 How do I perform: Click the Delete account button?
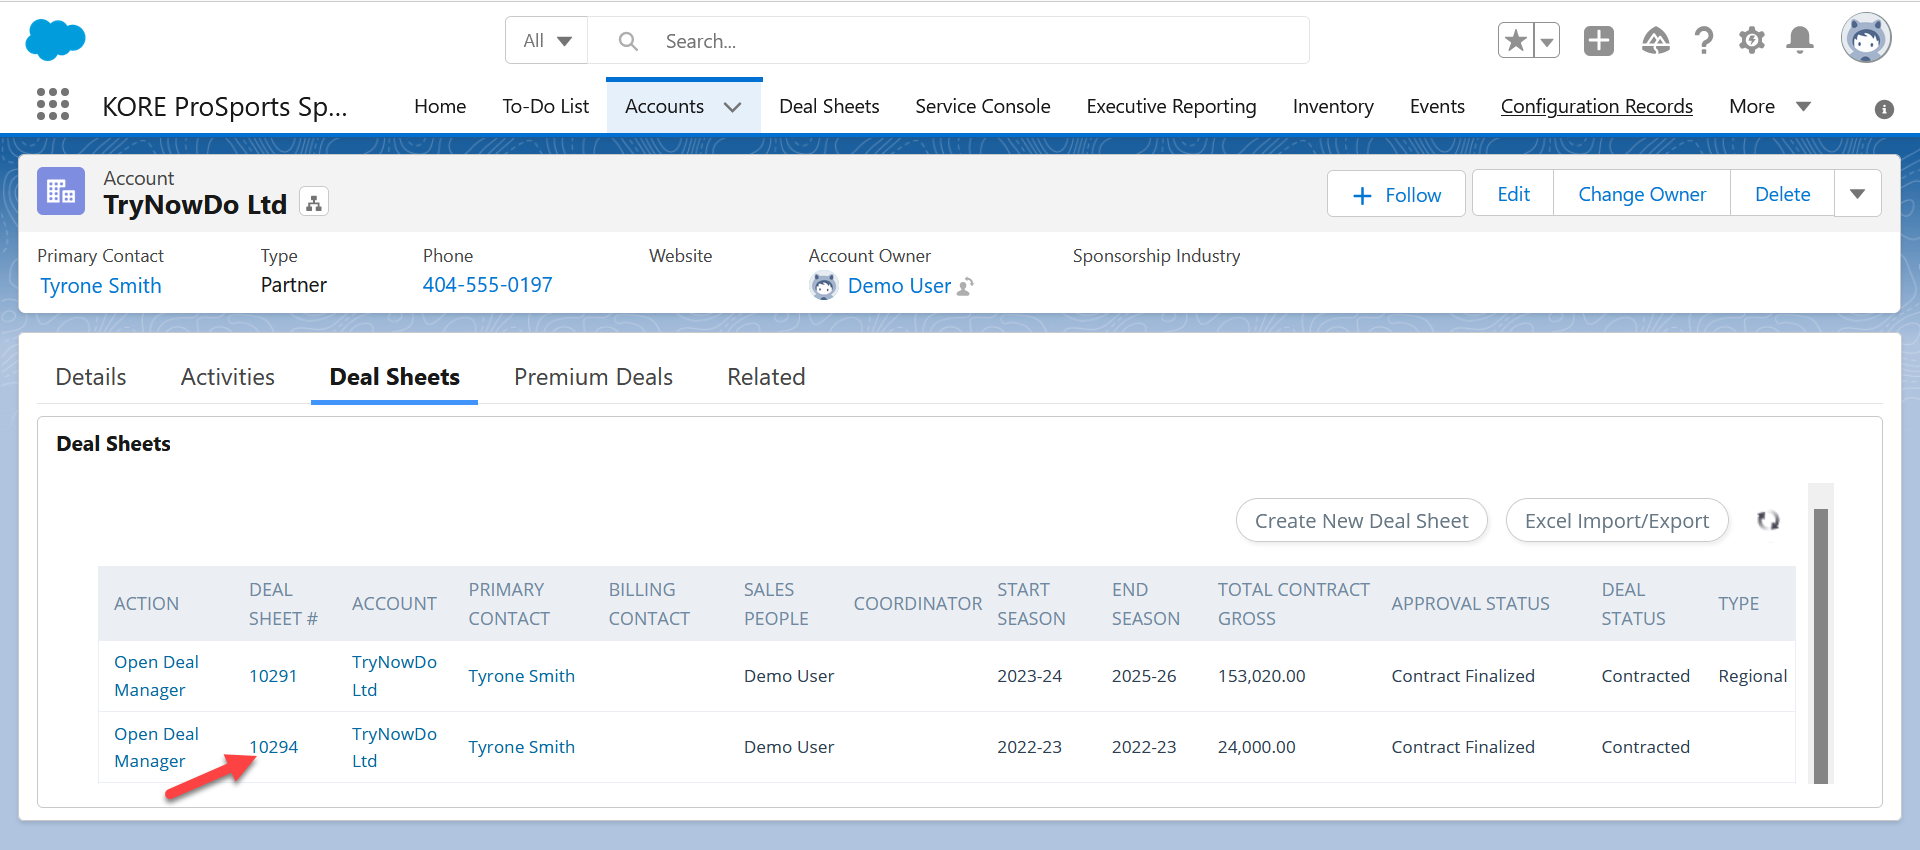(x=1782, y=194)
